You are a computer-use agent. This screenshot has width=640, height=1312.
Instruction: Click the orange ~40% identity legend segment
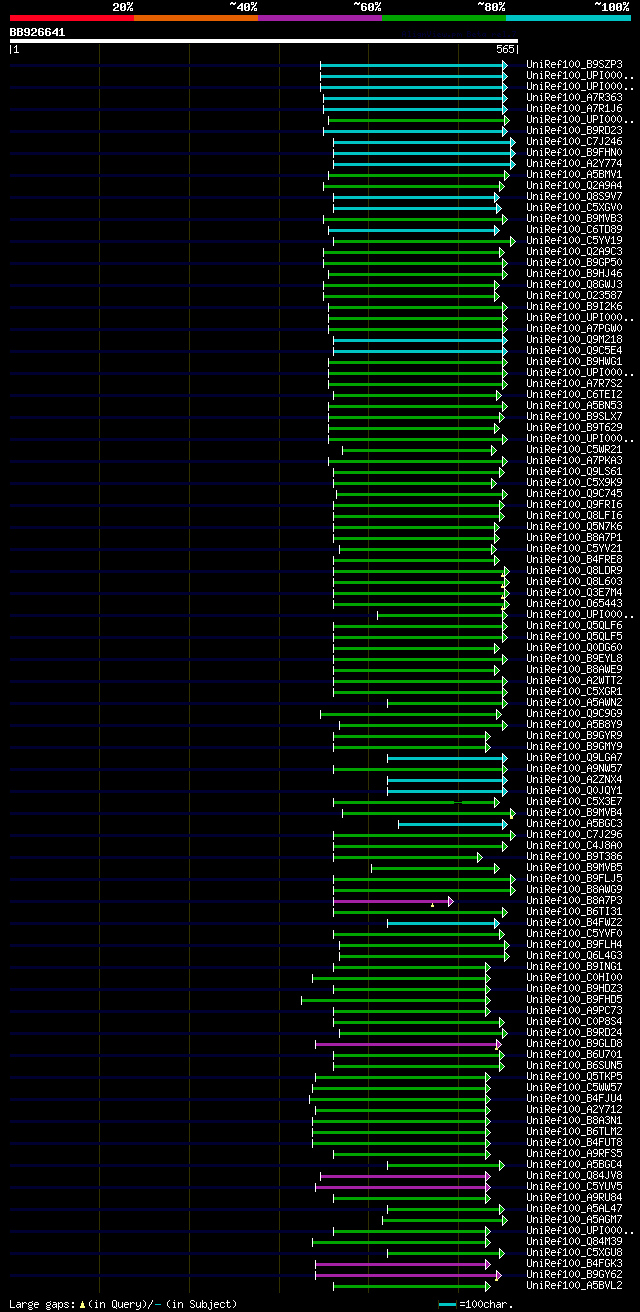[x=195, y=17]
